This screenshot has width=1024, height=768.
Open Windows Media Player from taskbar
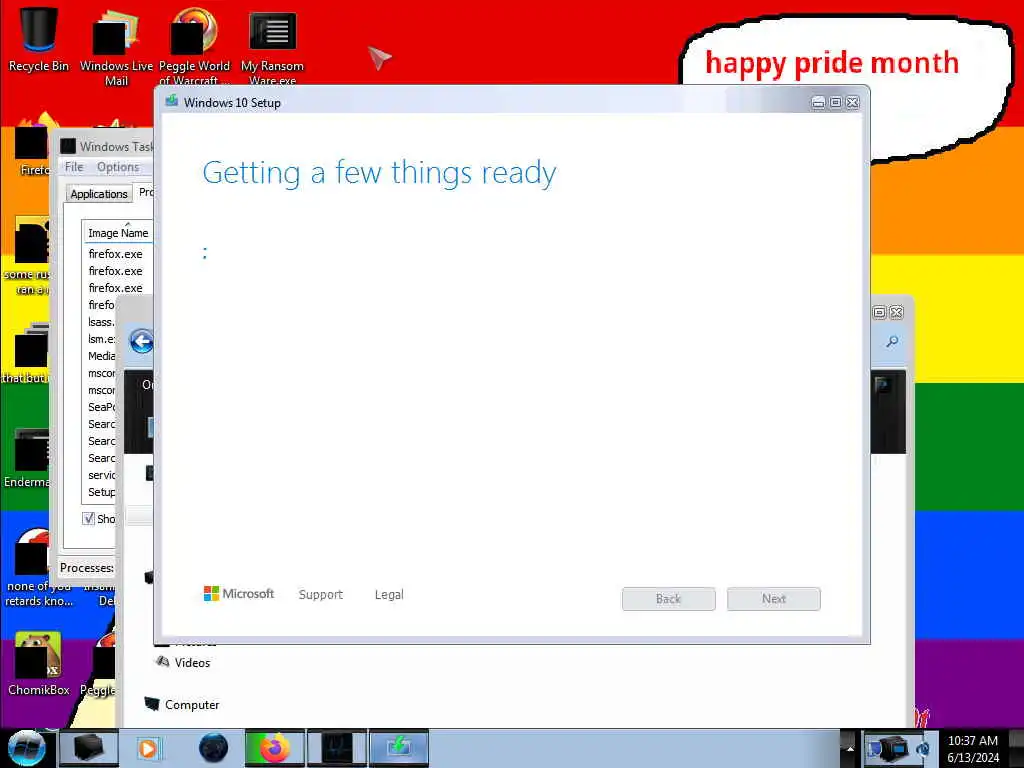[148, 748]
